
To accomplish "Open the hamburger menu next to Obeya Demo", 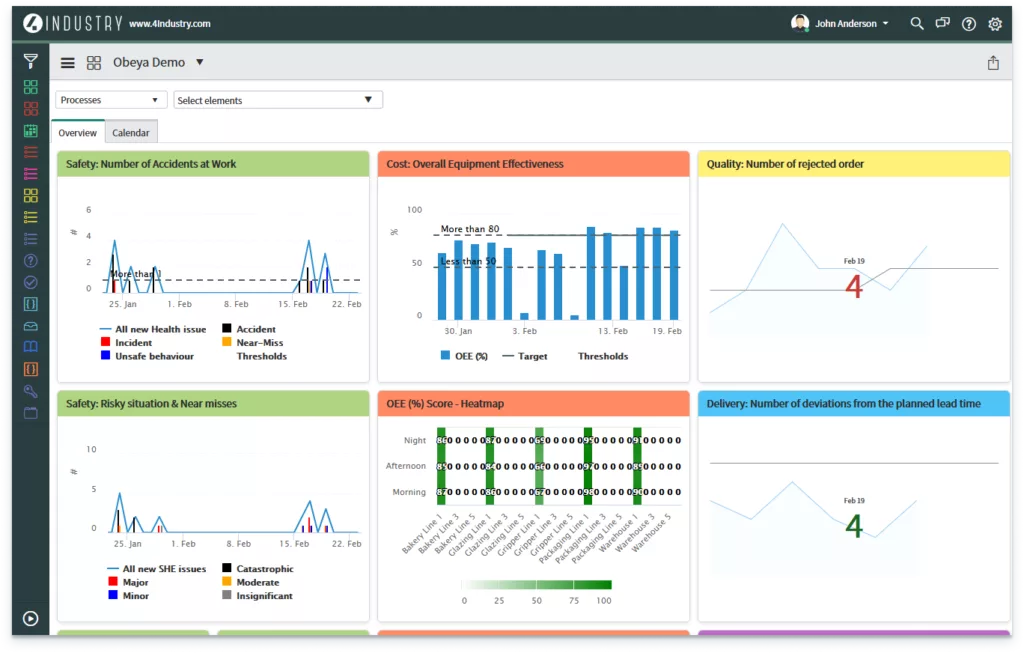I will [x=67, y=63].
